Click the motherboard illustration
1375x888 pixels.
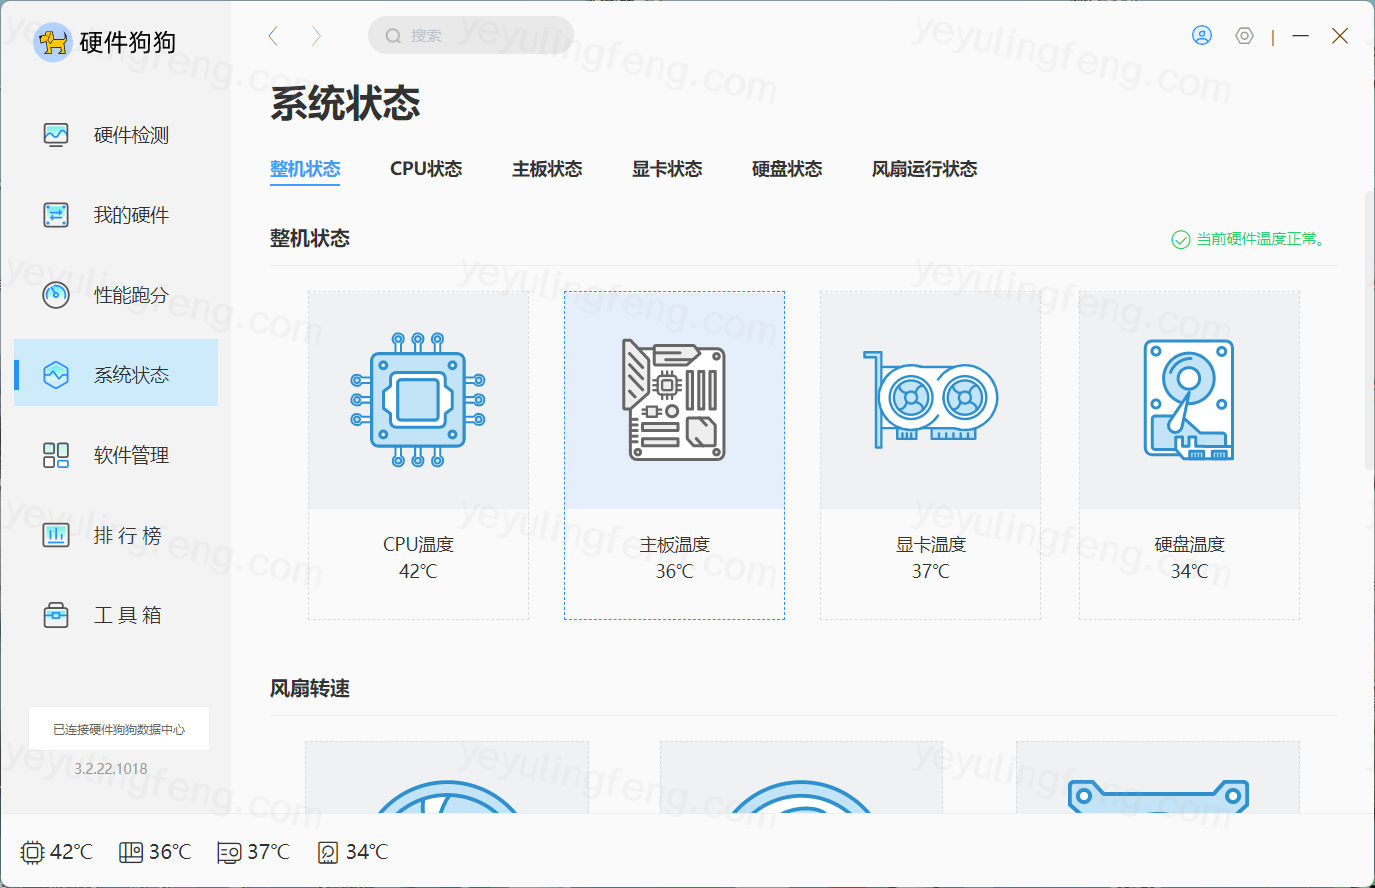(x=674, y=400)
